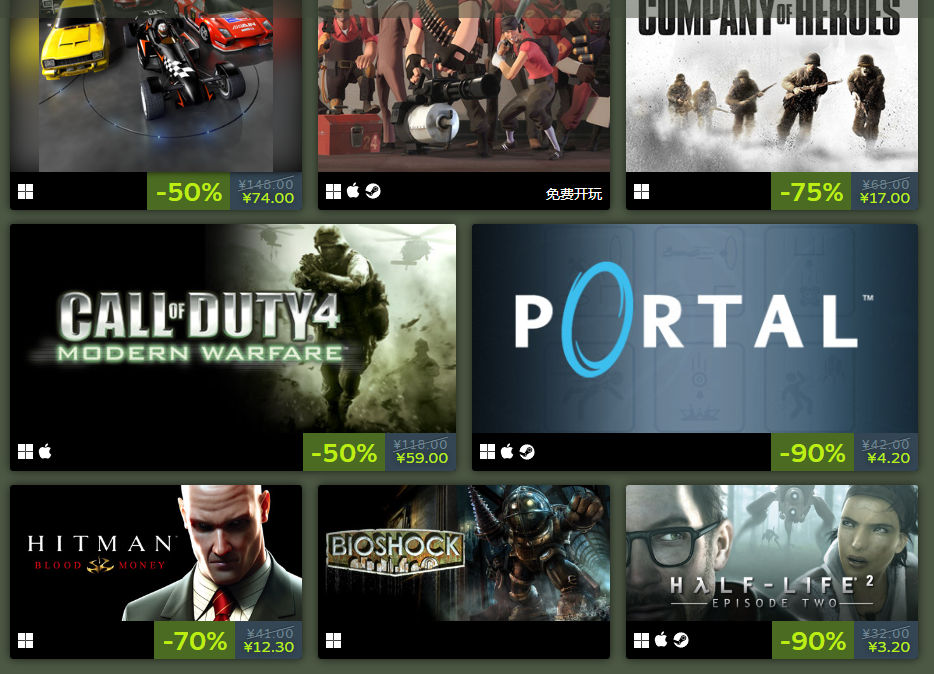
Task: Click the -90% ¥4.20 Portal price
Action: (x=845, y=453)
